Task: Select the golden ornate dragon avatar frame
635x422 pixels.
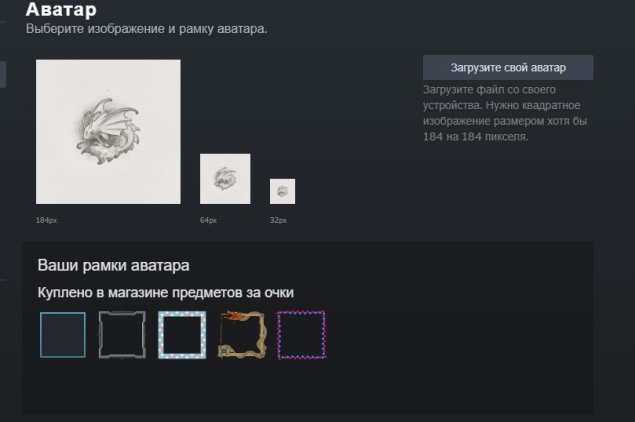Action: tap(242, 335)
